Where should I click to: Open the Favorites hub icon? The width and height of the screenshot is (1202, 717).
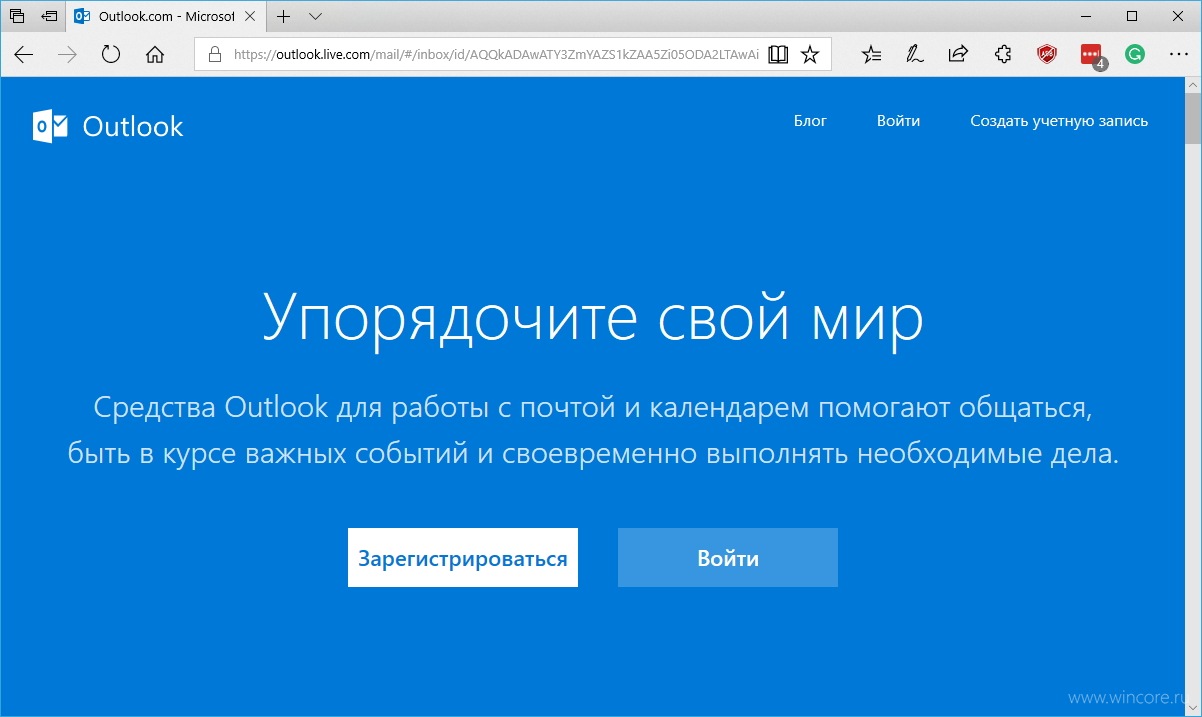(872, 55)
